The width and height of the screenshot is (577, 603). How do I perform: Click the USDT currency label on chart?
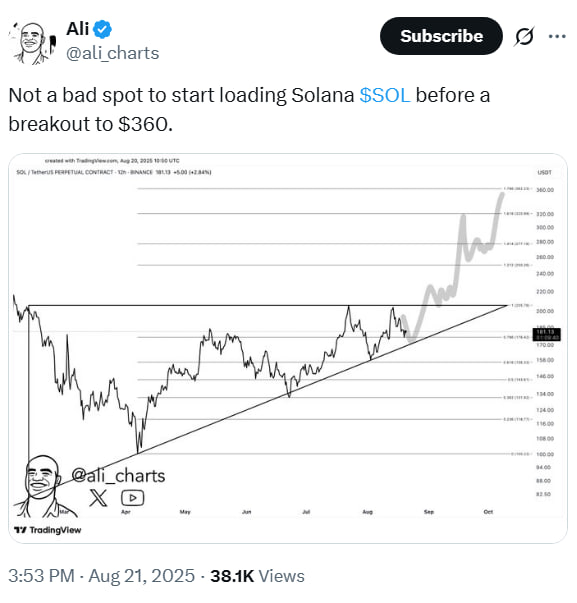coord(545,172)
